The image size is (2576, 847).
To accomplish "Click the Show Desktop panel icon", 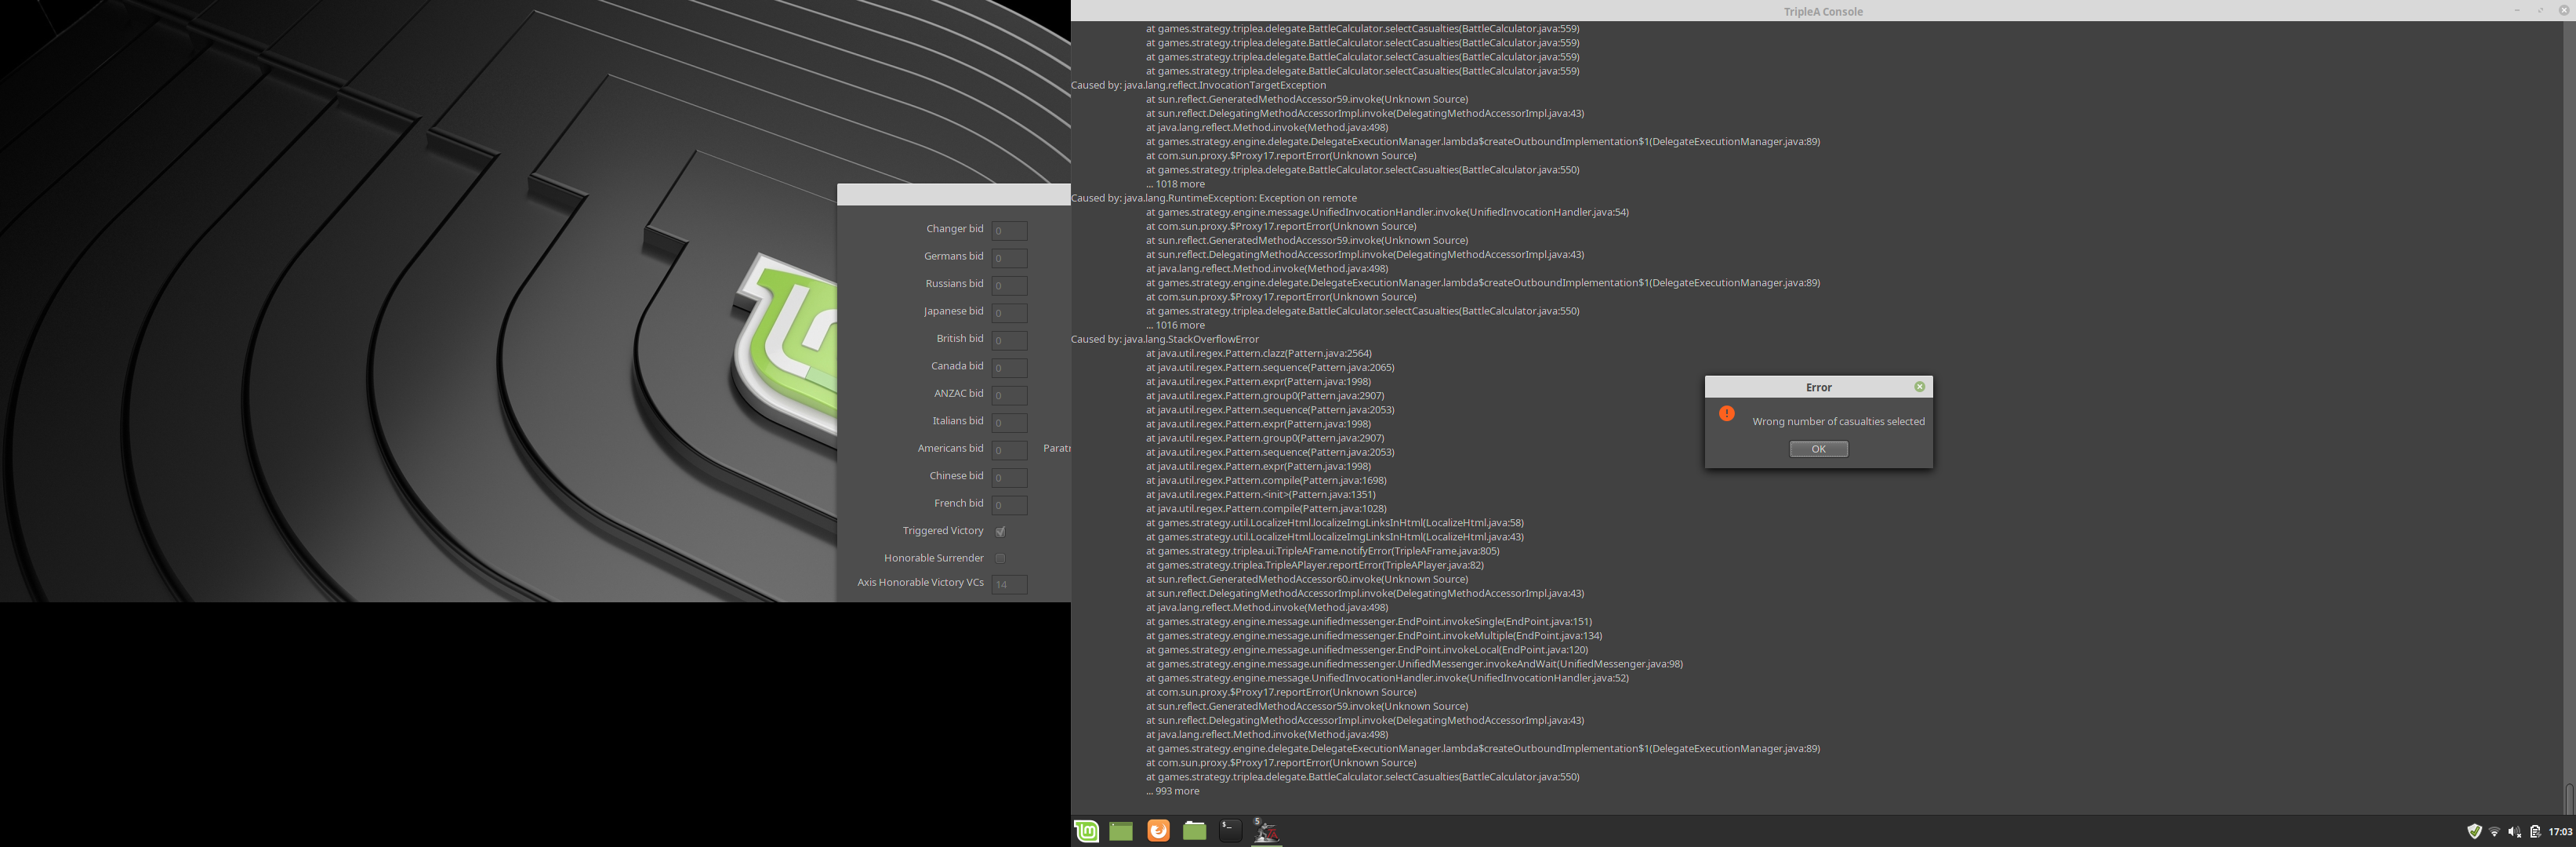I will click(1121, 831).
